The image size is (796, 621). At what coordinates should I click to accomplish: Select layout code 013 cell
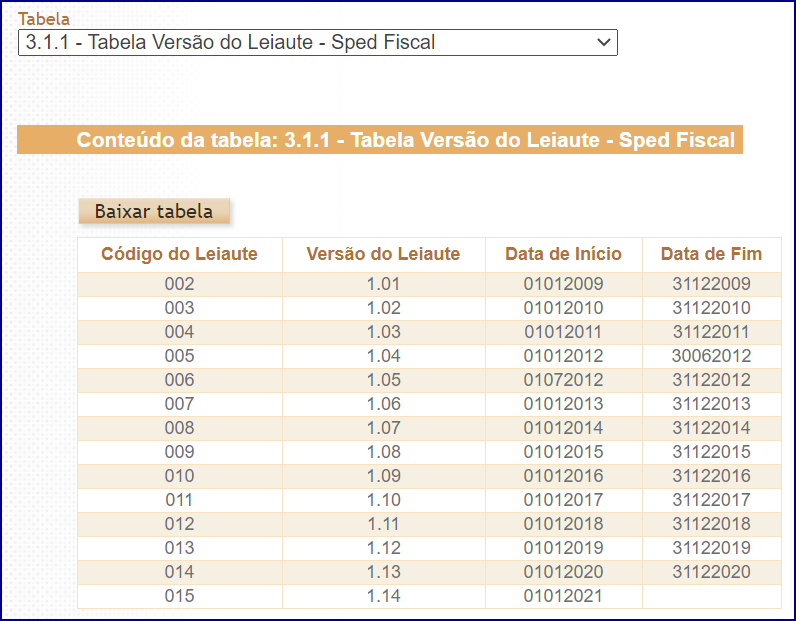click(x=179, y=548)
